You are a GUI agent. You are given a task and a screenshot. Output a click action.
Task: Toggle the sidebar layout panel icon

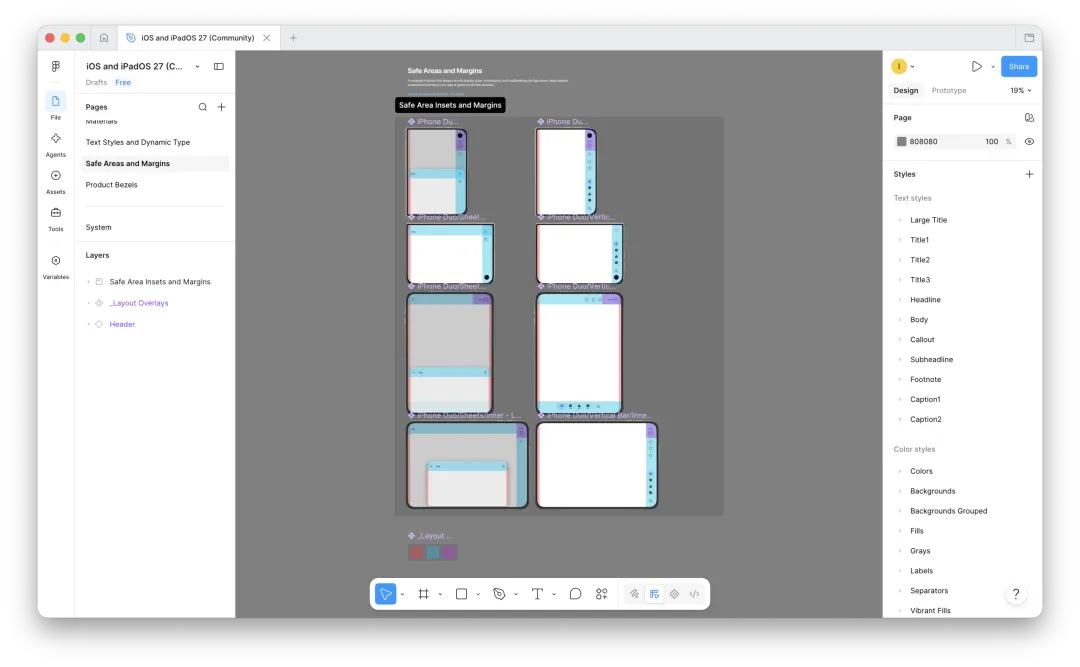click(x=219, y=66)
